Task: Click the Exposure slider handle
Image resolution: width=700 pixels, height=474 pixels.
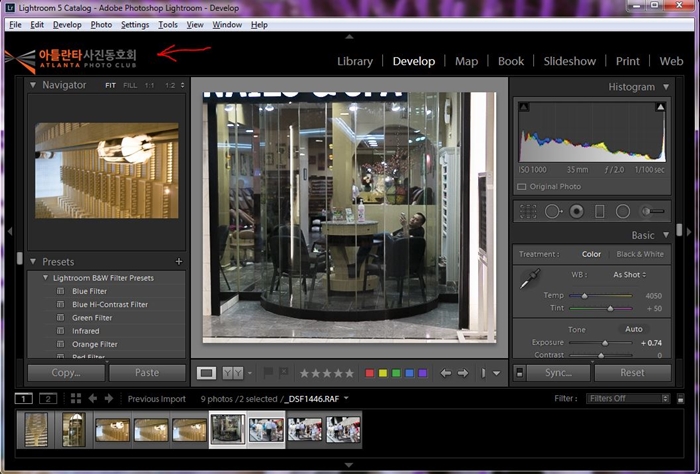Action: coord(604,343)
